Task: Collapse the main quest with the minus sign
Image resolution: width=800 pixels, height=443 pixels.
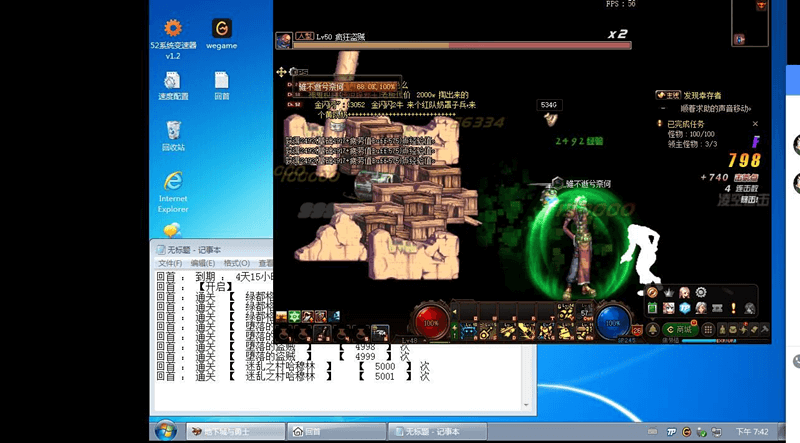Action: [663, 109]
